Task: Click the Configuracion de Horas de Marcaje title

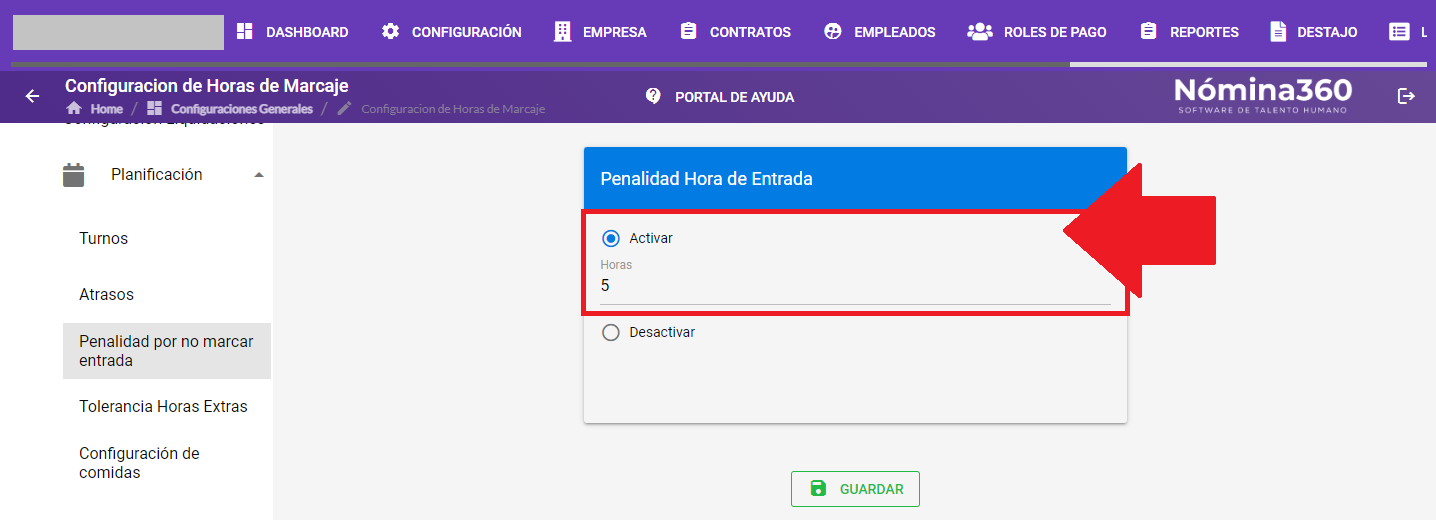Action: [x=207, y=86]
